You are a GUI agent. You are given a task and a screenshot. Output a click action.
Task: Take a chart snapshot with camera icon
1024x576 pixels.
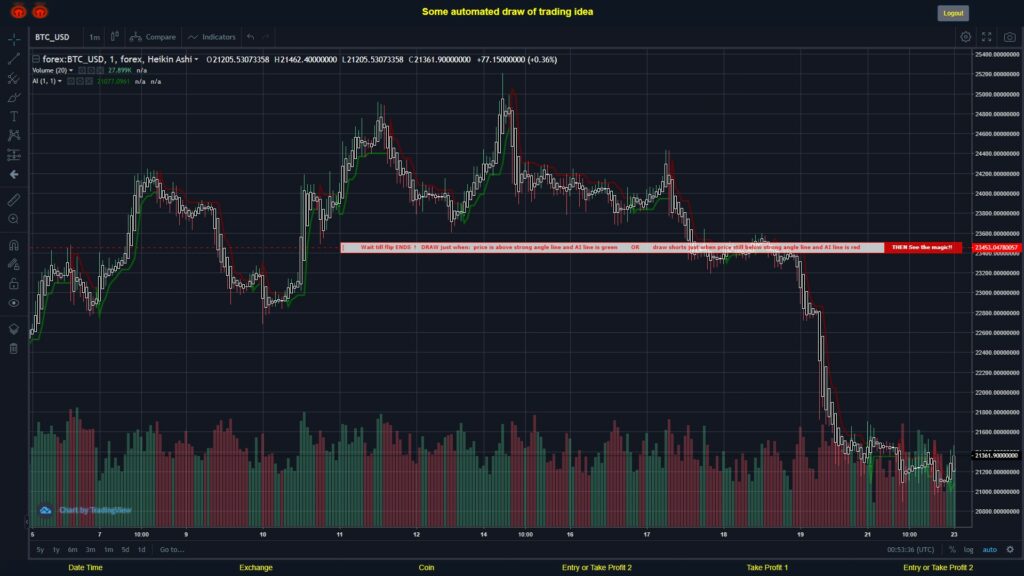click(1010, 37)
